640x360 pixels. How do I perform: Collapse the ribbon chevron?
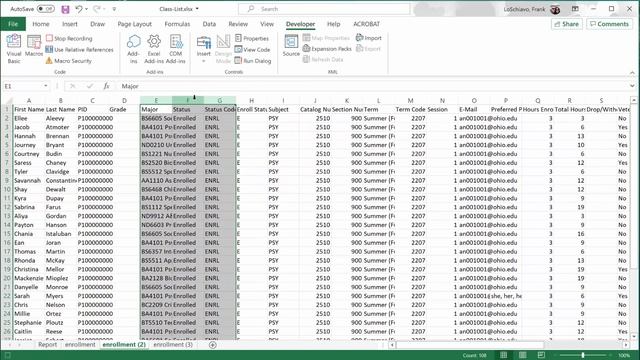pyautogui.click(x=632, y=73)
